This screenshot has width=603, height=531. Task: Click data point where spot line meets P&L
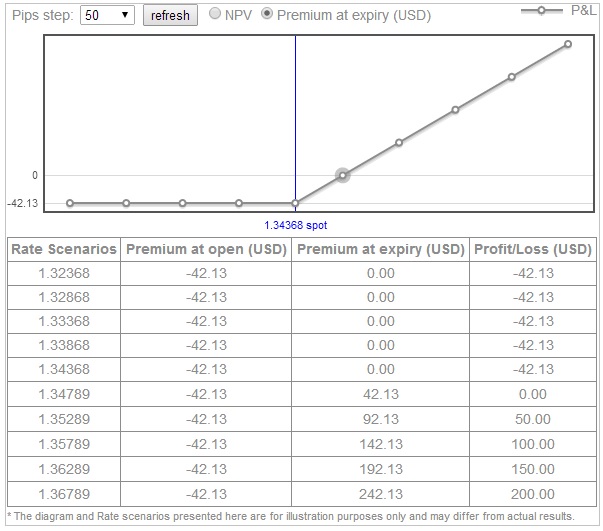(x=295, y=203)
